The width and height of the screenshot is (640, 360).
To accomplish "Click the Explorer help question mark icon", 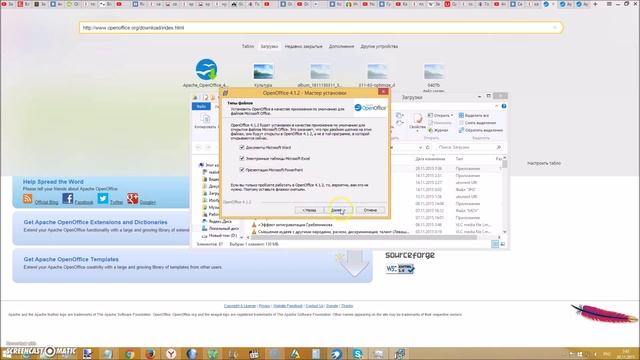I will (504, 106).
